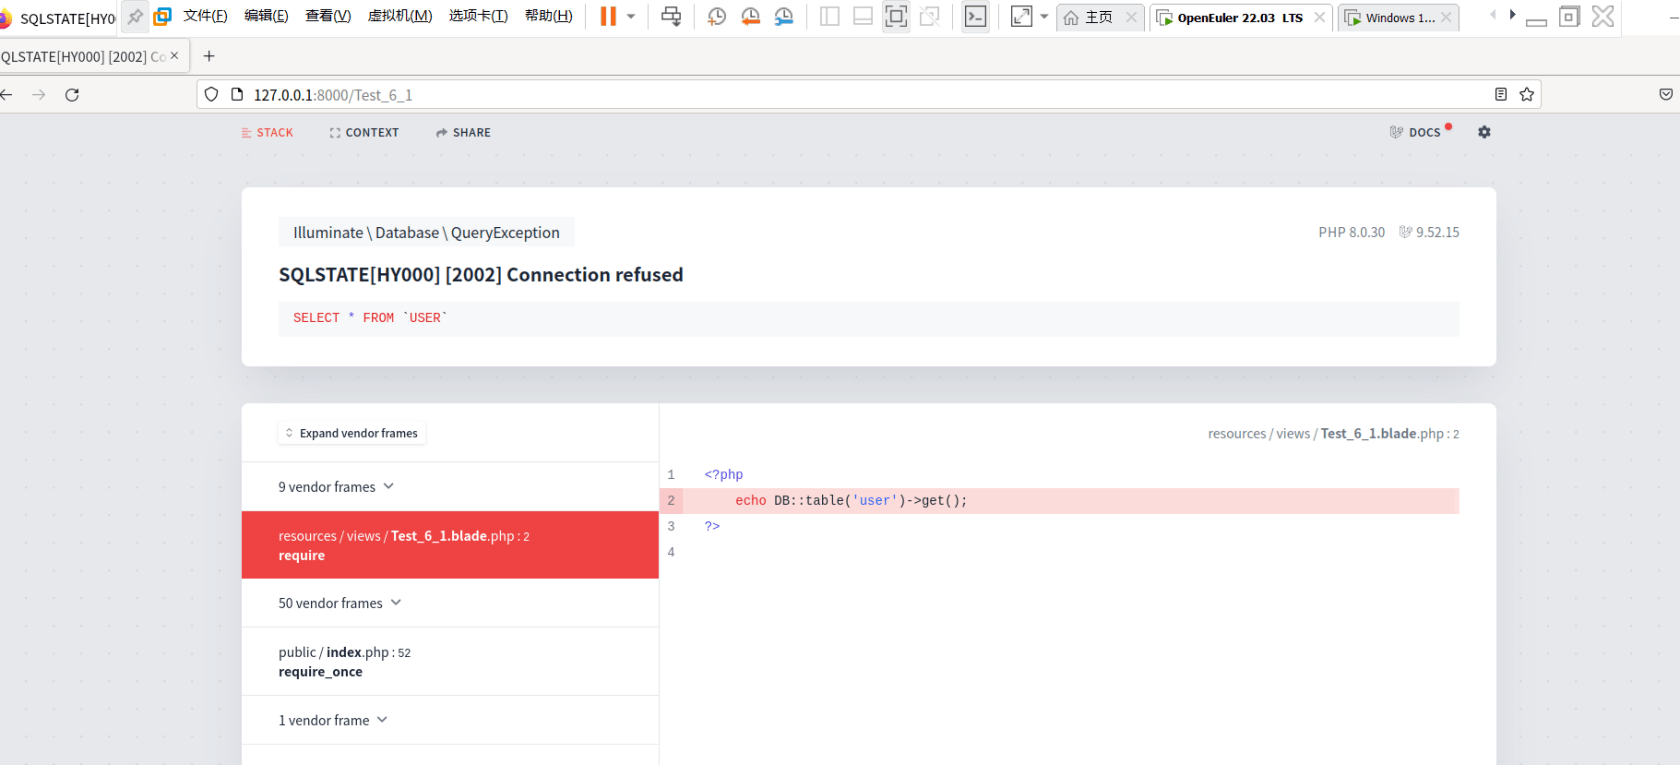
Task: Close the 主页 tab
Action: tap(1131, 17)
